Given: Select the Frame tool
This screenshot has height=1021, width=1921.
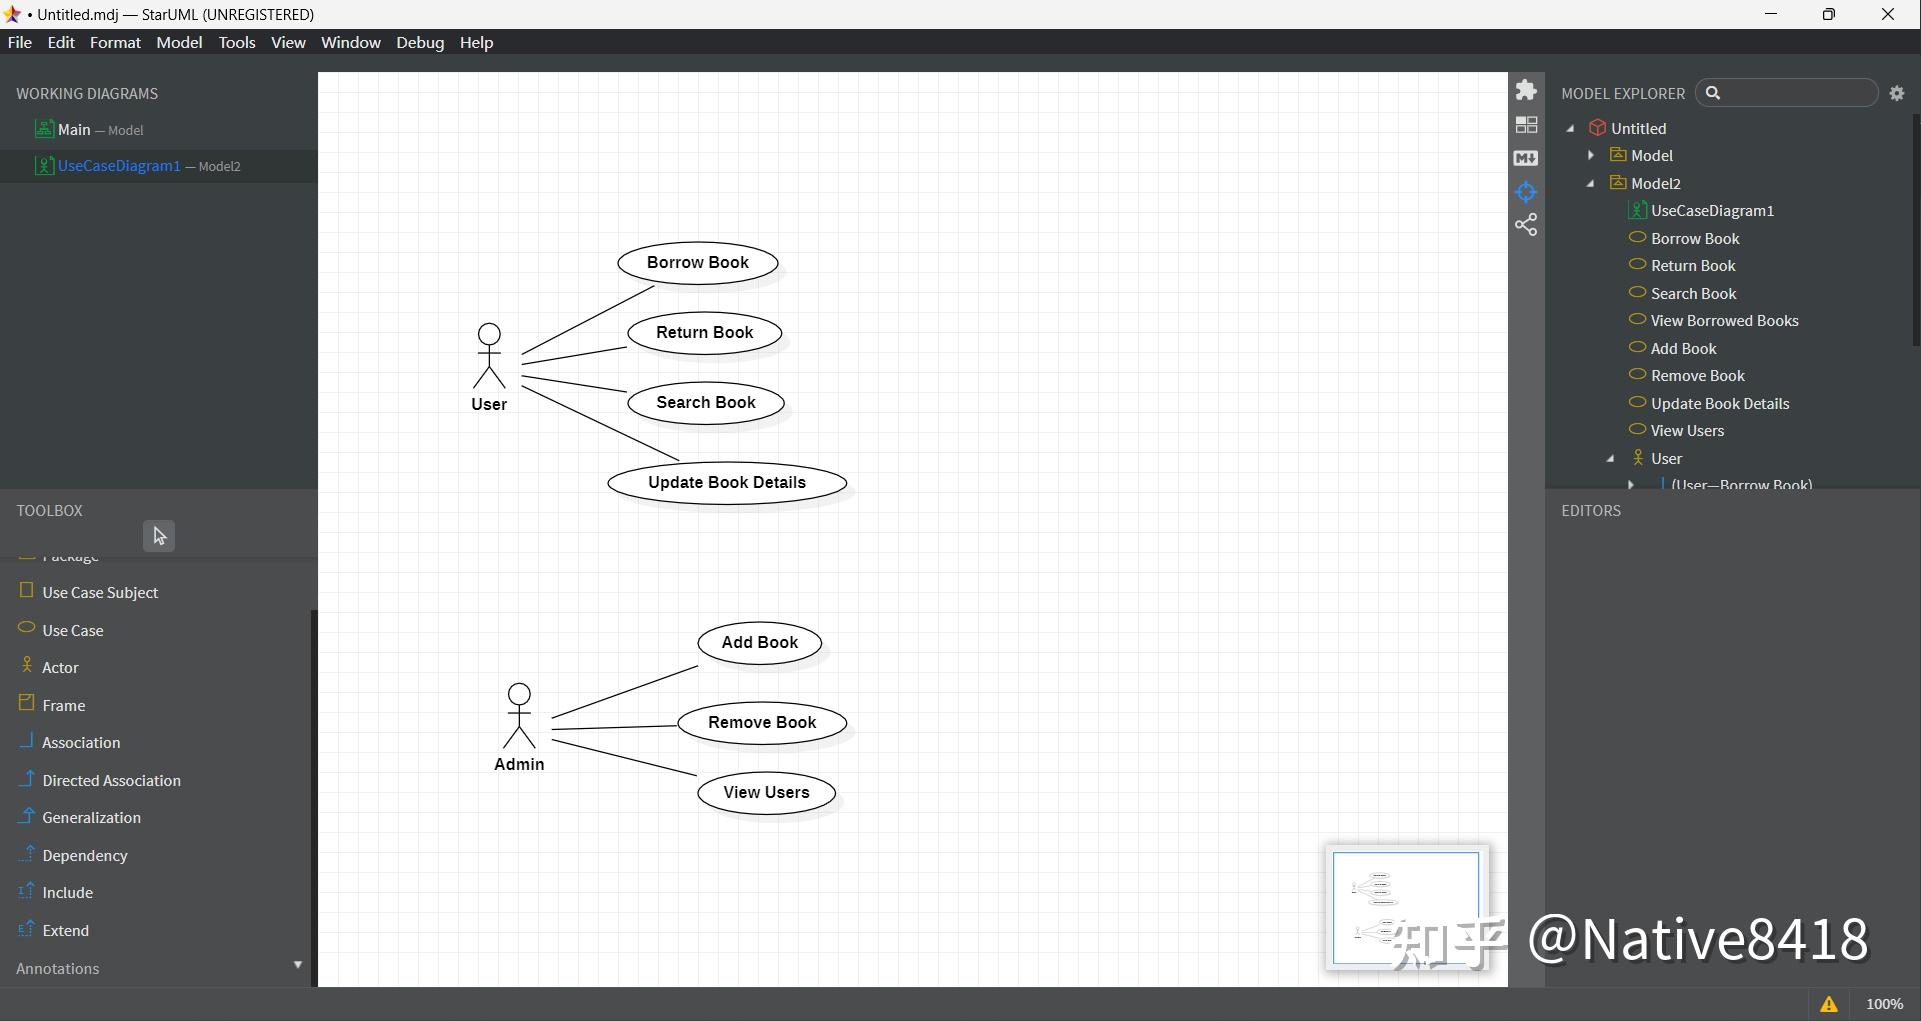Looking at the screenshot, I should 64,704.
